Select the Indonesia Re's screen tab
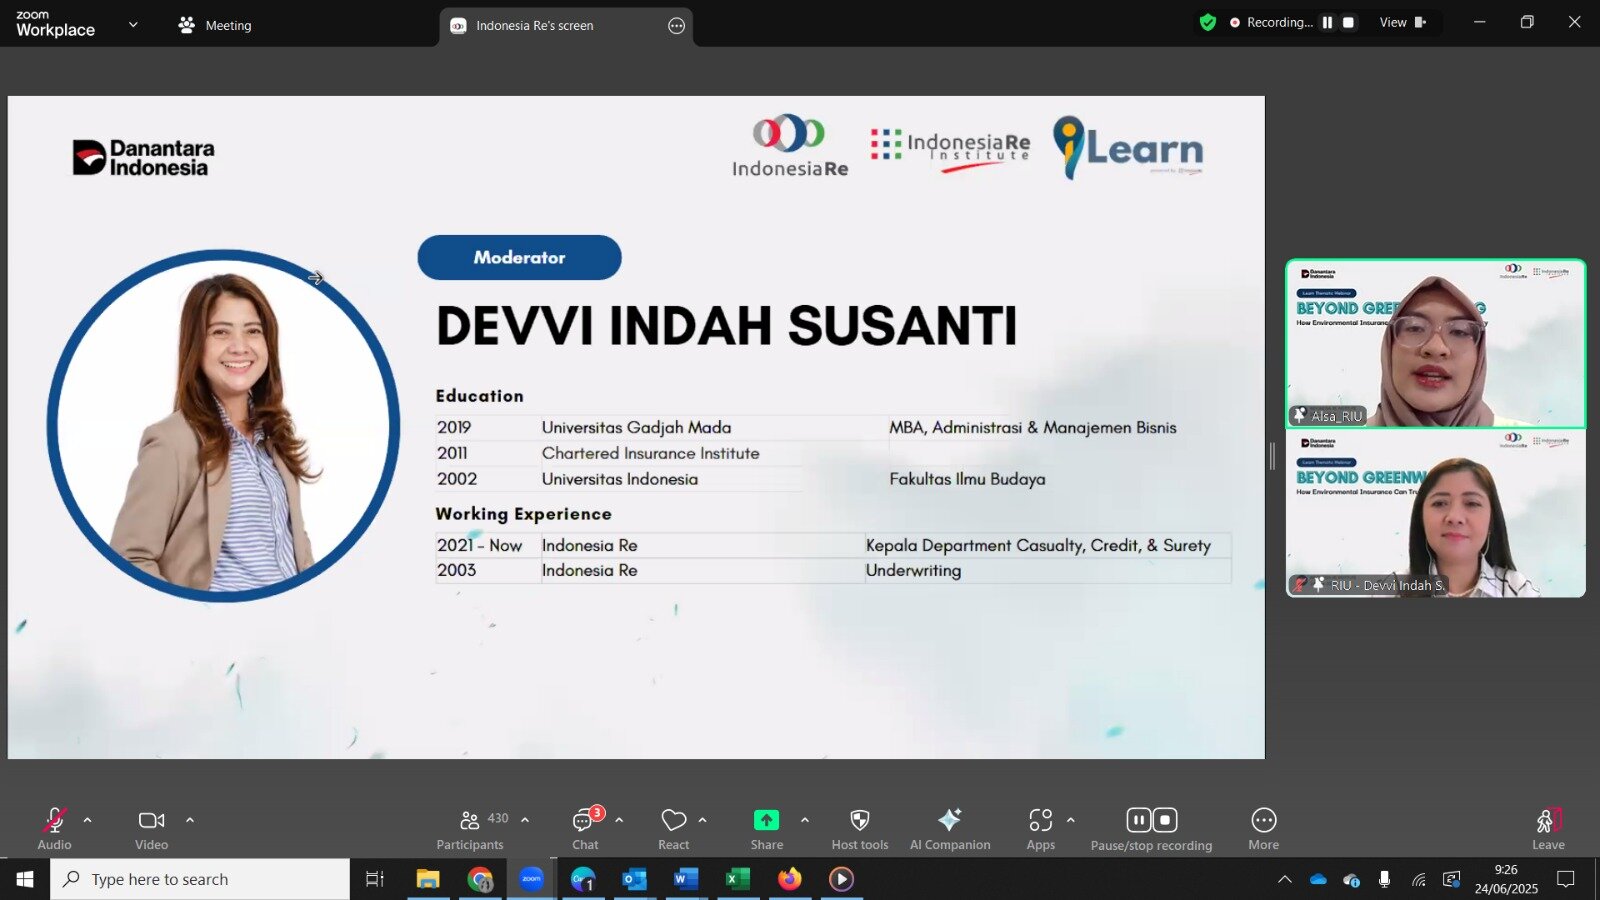Viewport: 1600px width, 900px height. coord(534,26)
